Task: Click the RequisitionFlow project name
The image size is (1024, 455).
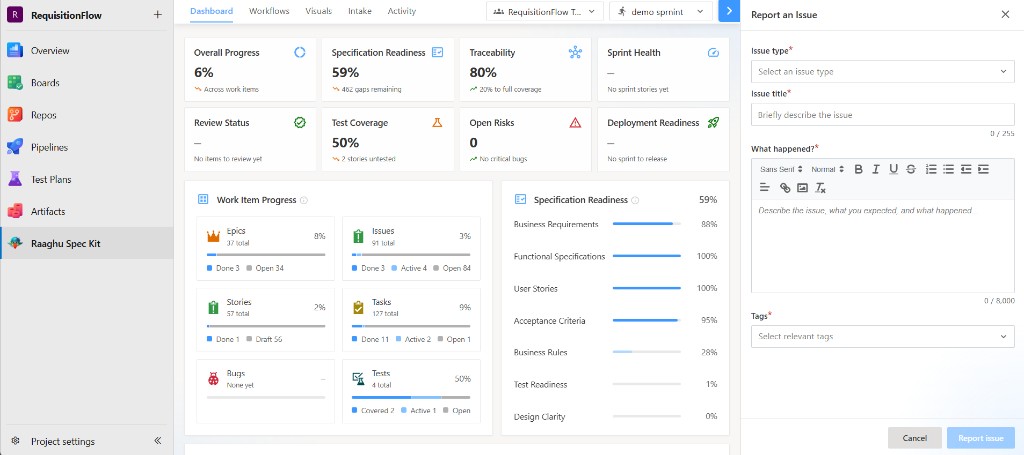Action: tap(66, 15)
